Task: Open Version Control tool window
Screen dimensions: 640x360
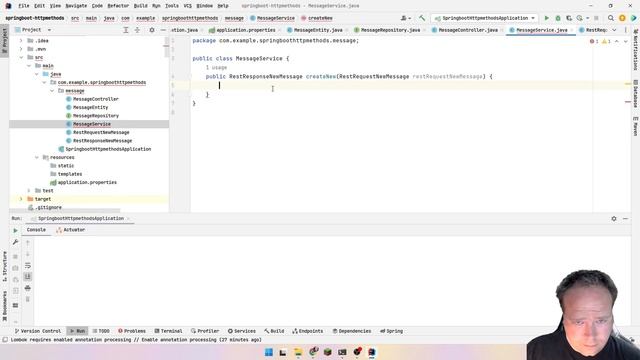Action: (38, 331)
